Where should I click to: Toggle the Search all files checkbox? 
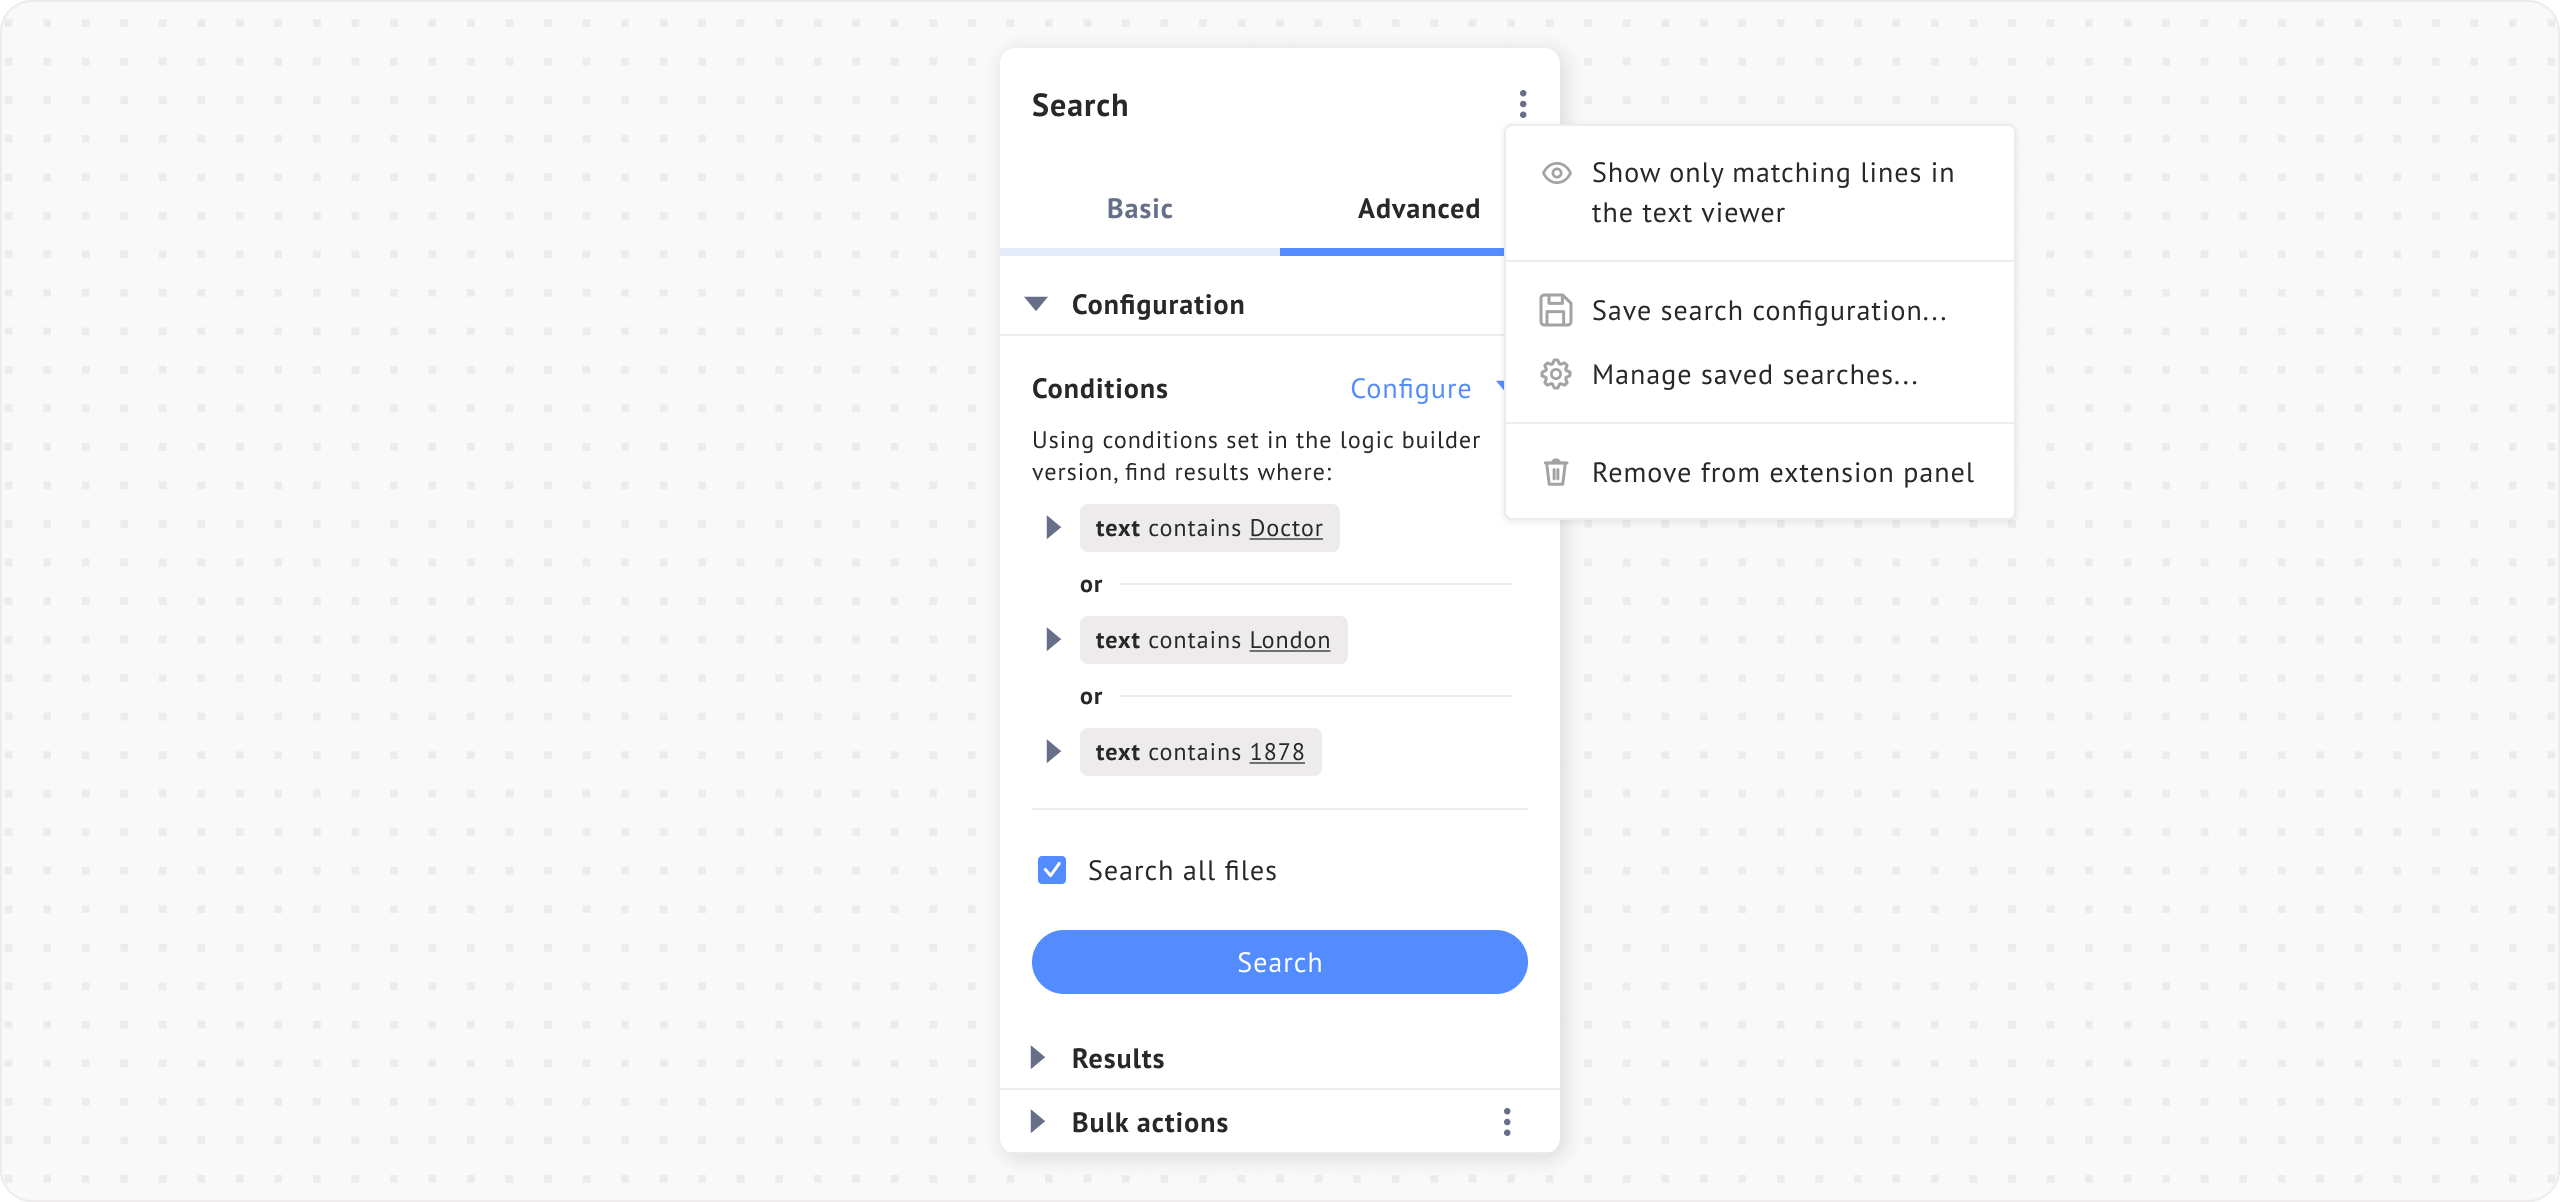click(x=1052, y=870)
